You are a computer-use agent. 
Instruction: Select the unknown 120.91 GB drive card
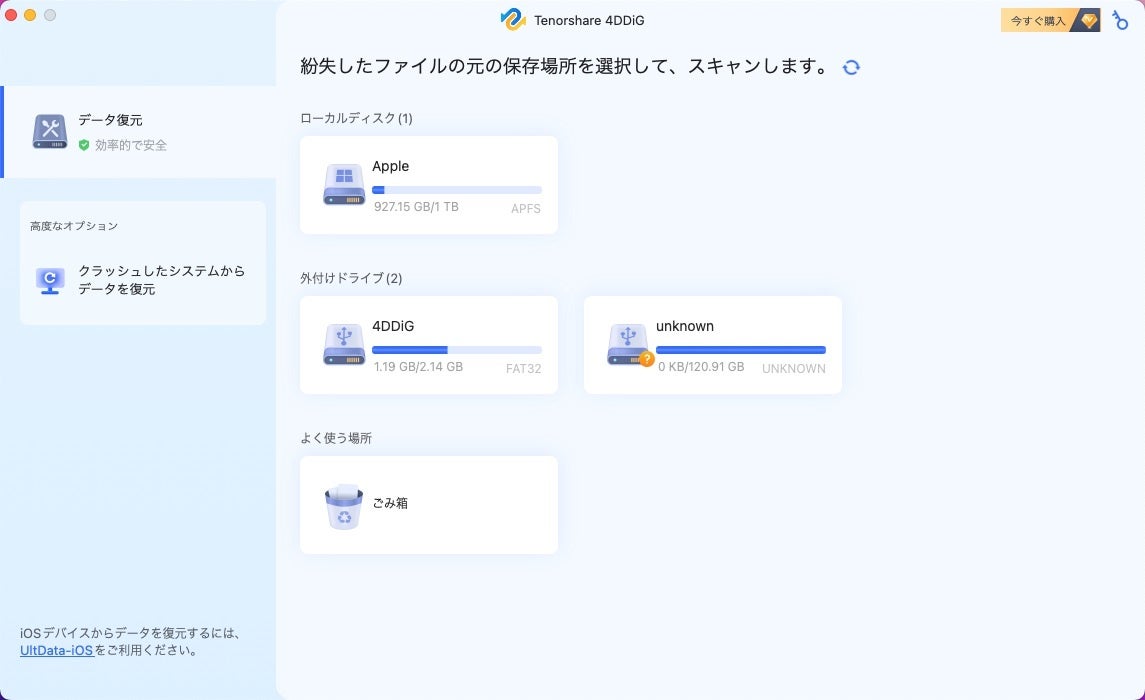[712, 344]
